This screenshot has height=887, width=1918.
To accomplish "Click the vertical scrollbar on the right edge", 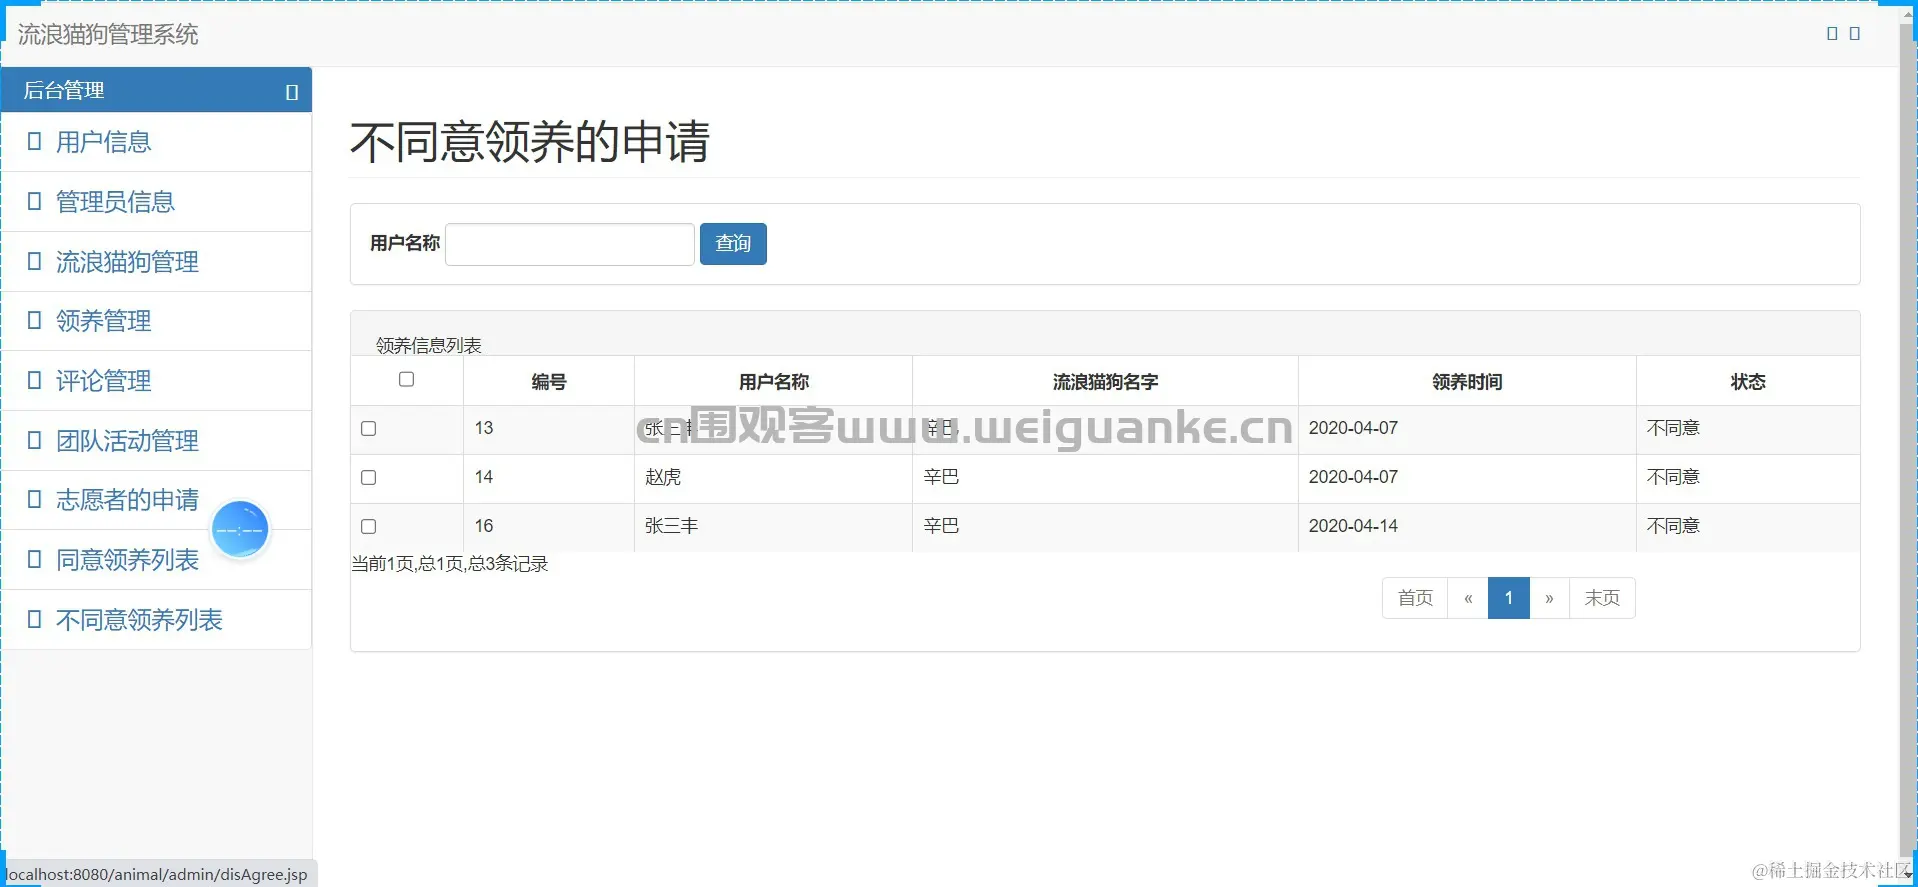I will coord(1908,440).
